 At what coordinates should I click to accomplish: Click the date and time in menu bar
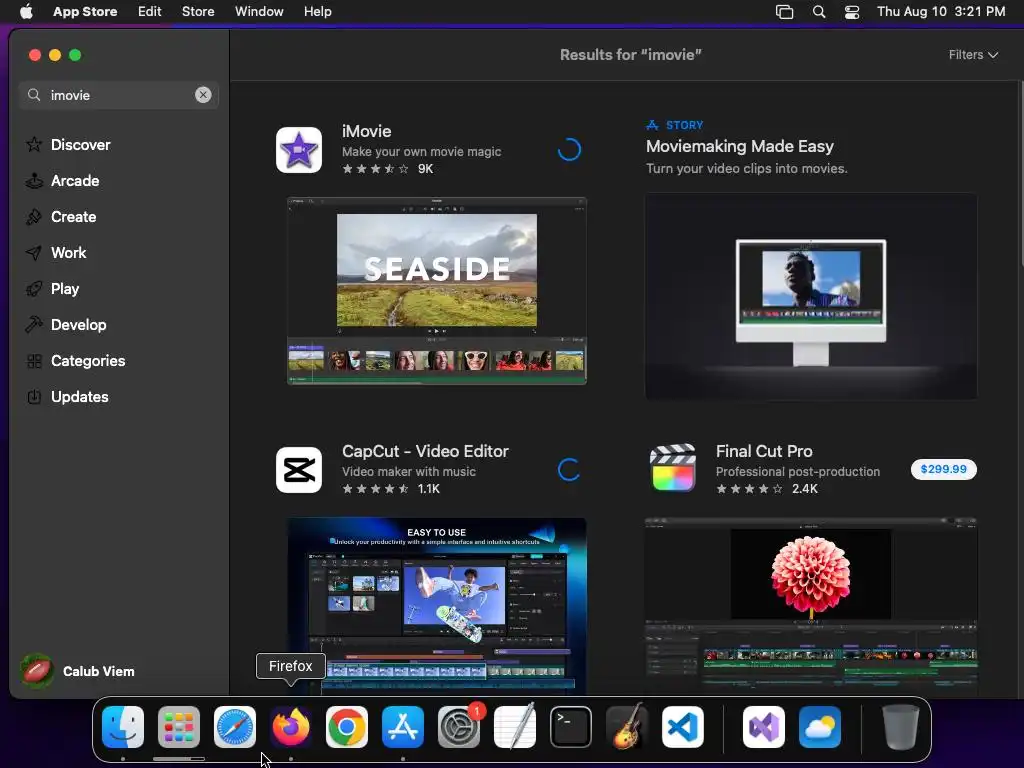click(x=941, y=11)
